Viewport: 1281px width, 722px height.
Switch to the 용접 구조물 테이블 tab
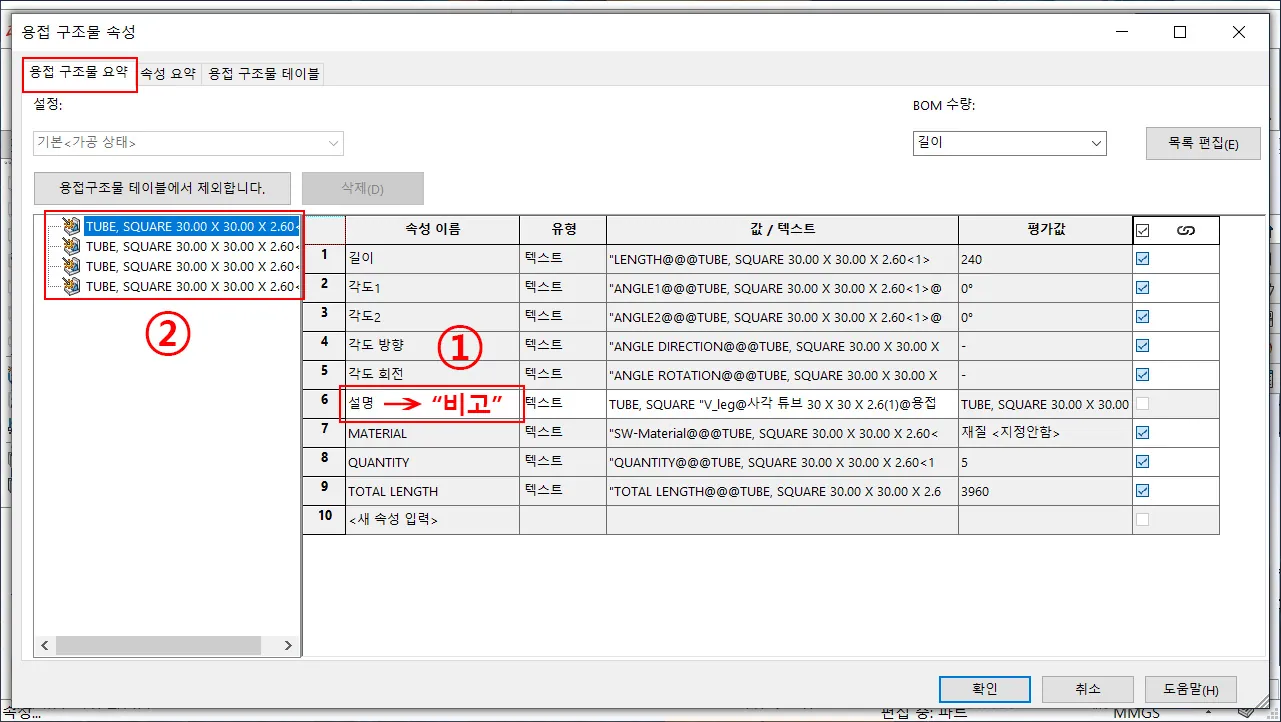pos(262,73)
